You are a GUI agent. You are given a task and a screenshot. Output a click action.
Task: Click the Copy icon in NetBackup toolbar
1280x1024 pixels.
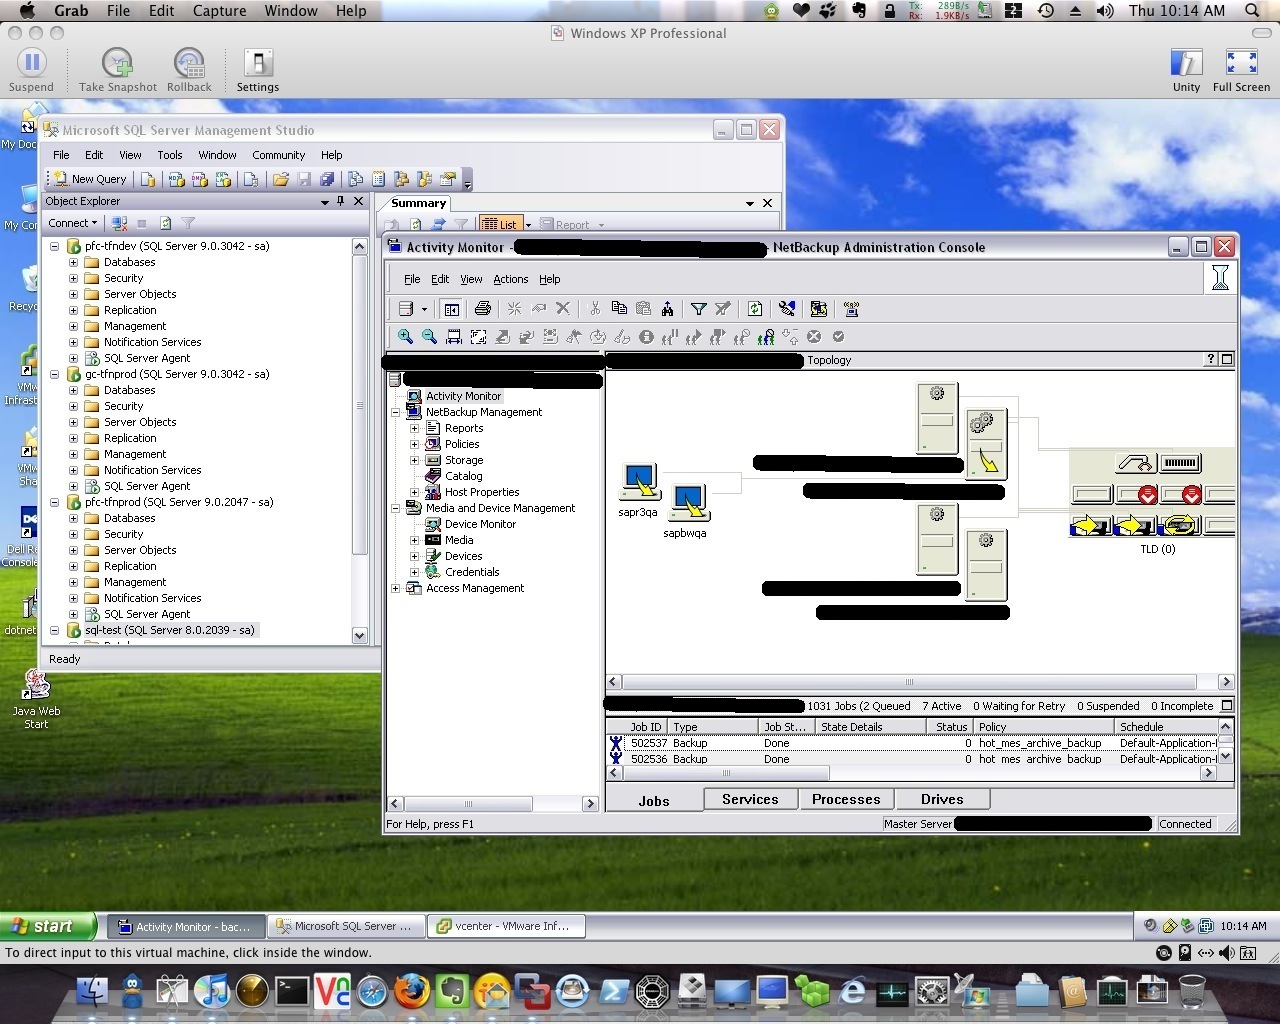click(619, 309)
